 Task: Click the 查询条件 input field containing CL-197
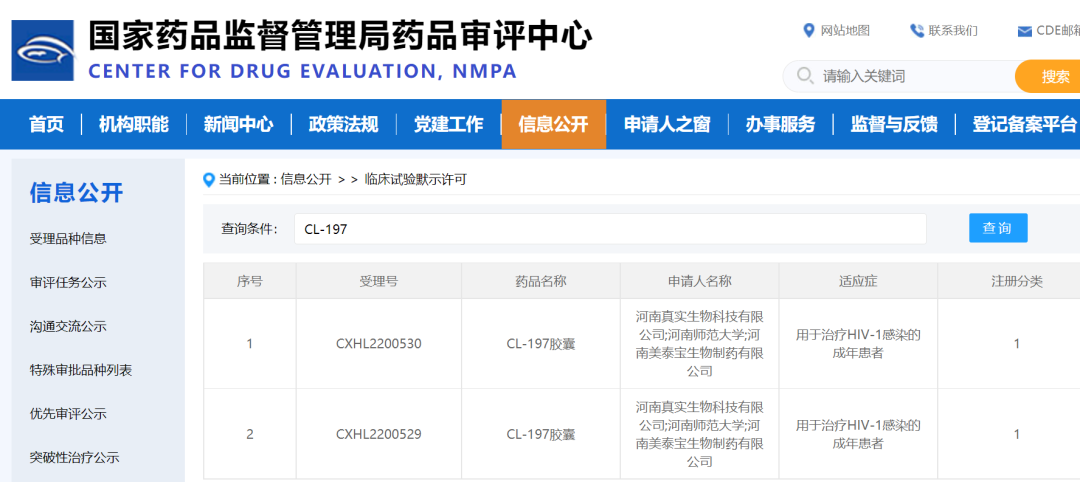[610, 229]
